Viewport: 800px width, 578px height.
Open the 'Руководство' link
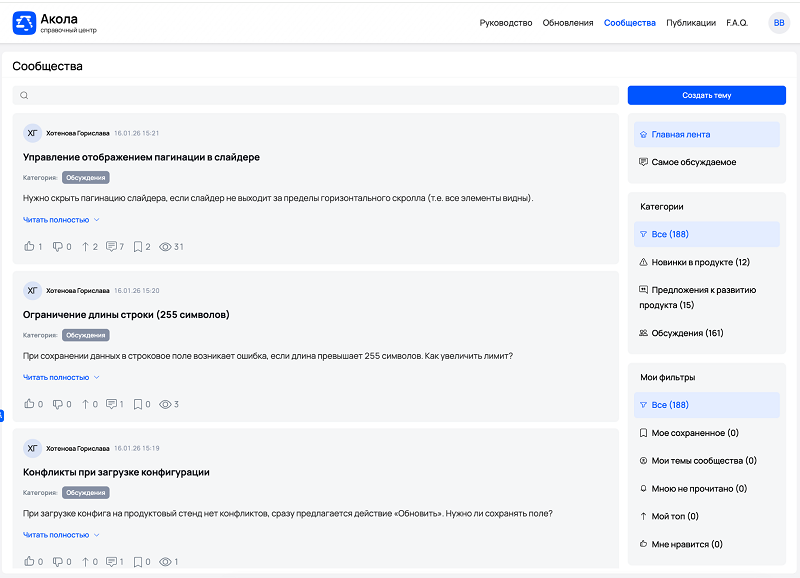pos(506,21)
